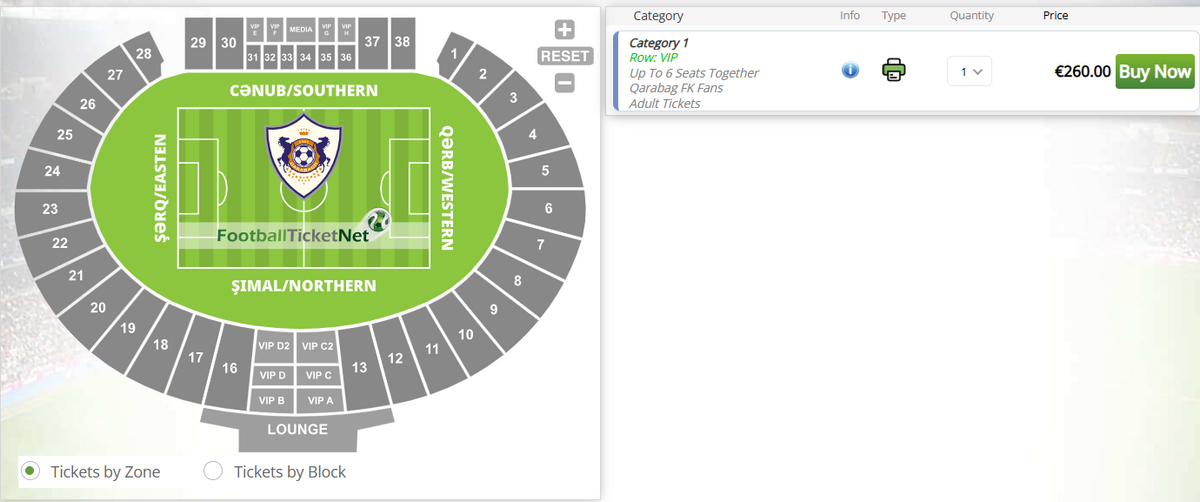1200x502 pixels.
Task: Select the Tickets by Zone radio button
Action: click(x=31, y=471)
